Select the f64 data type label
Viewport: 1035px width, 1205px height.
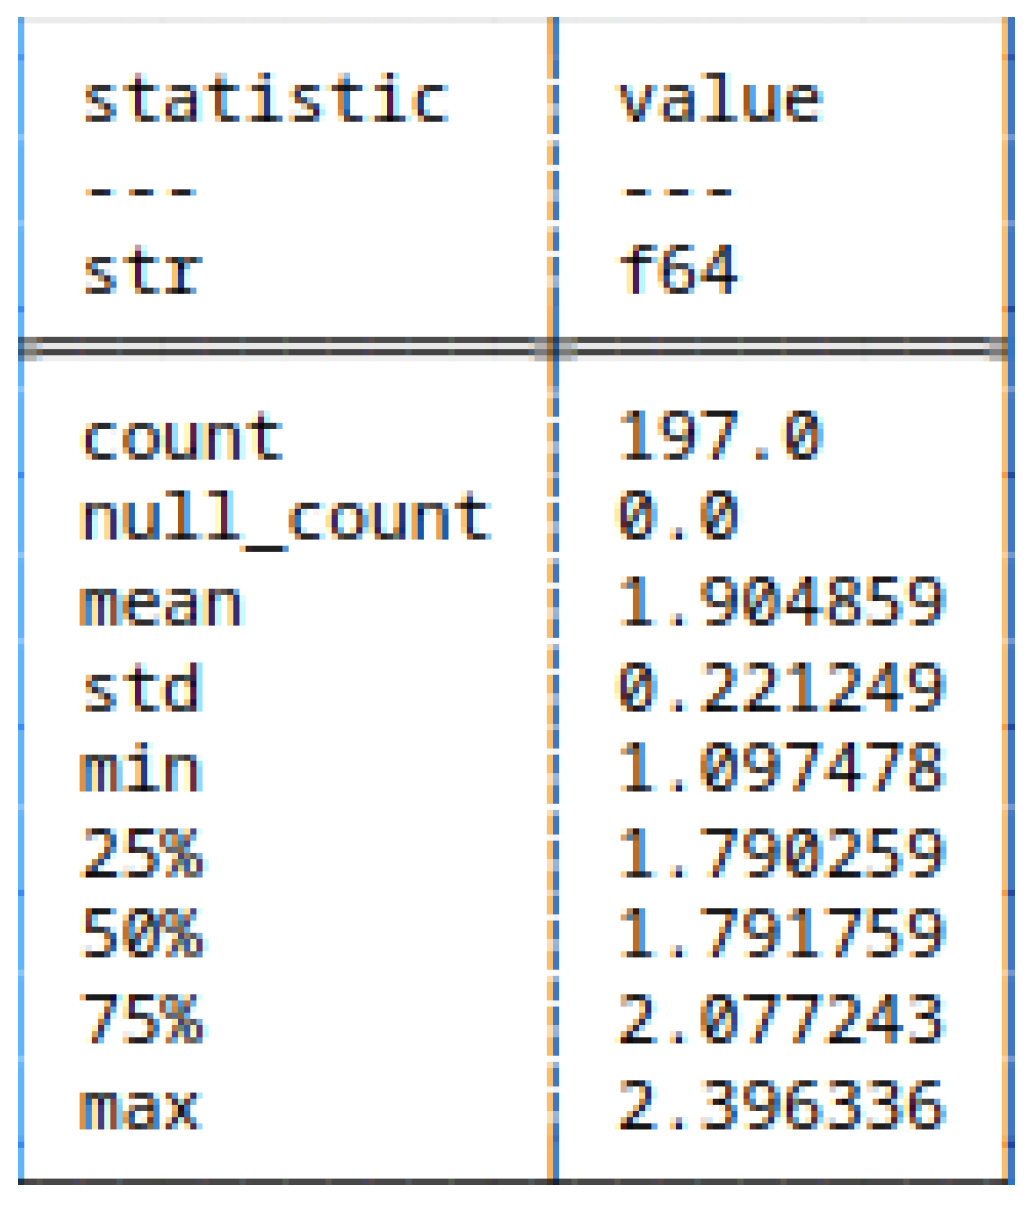tap(678, 270)
